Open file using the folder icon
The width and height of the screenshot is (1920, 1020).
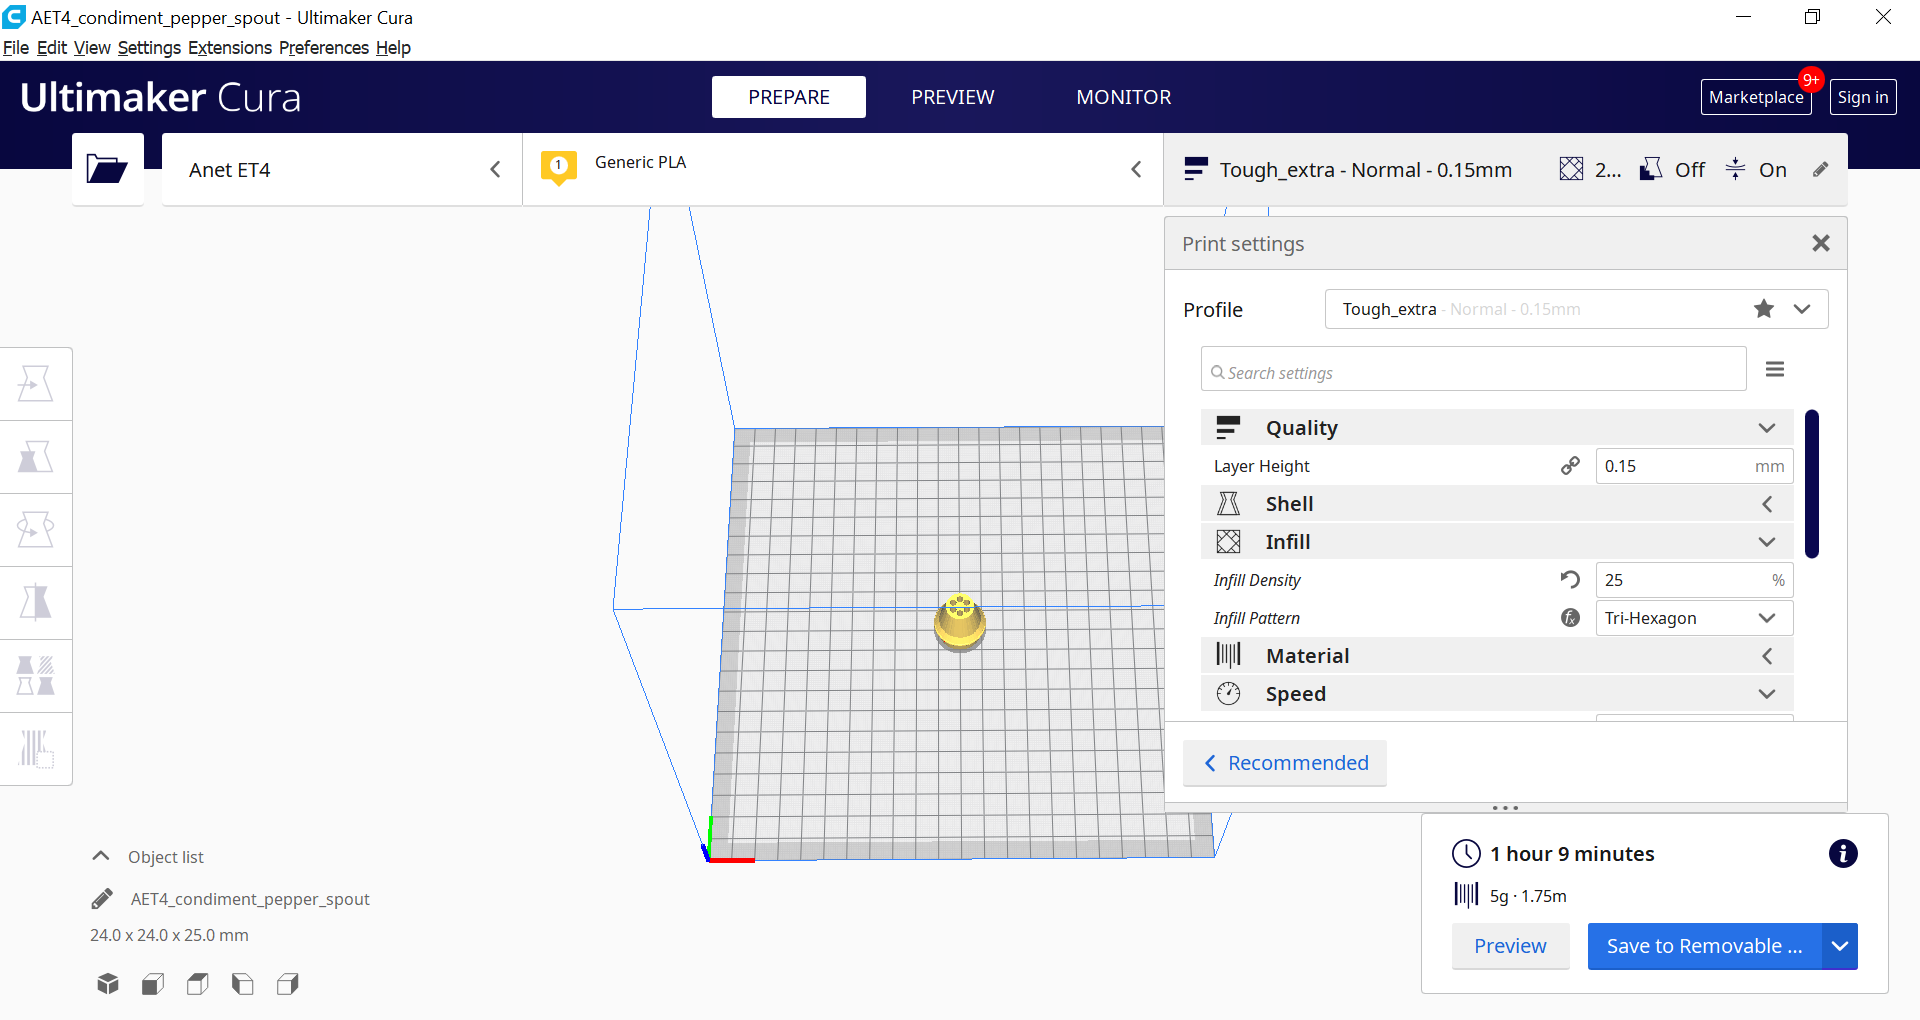tap(107, 169)
